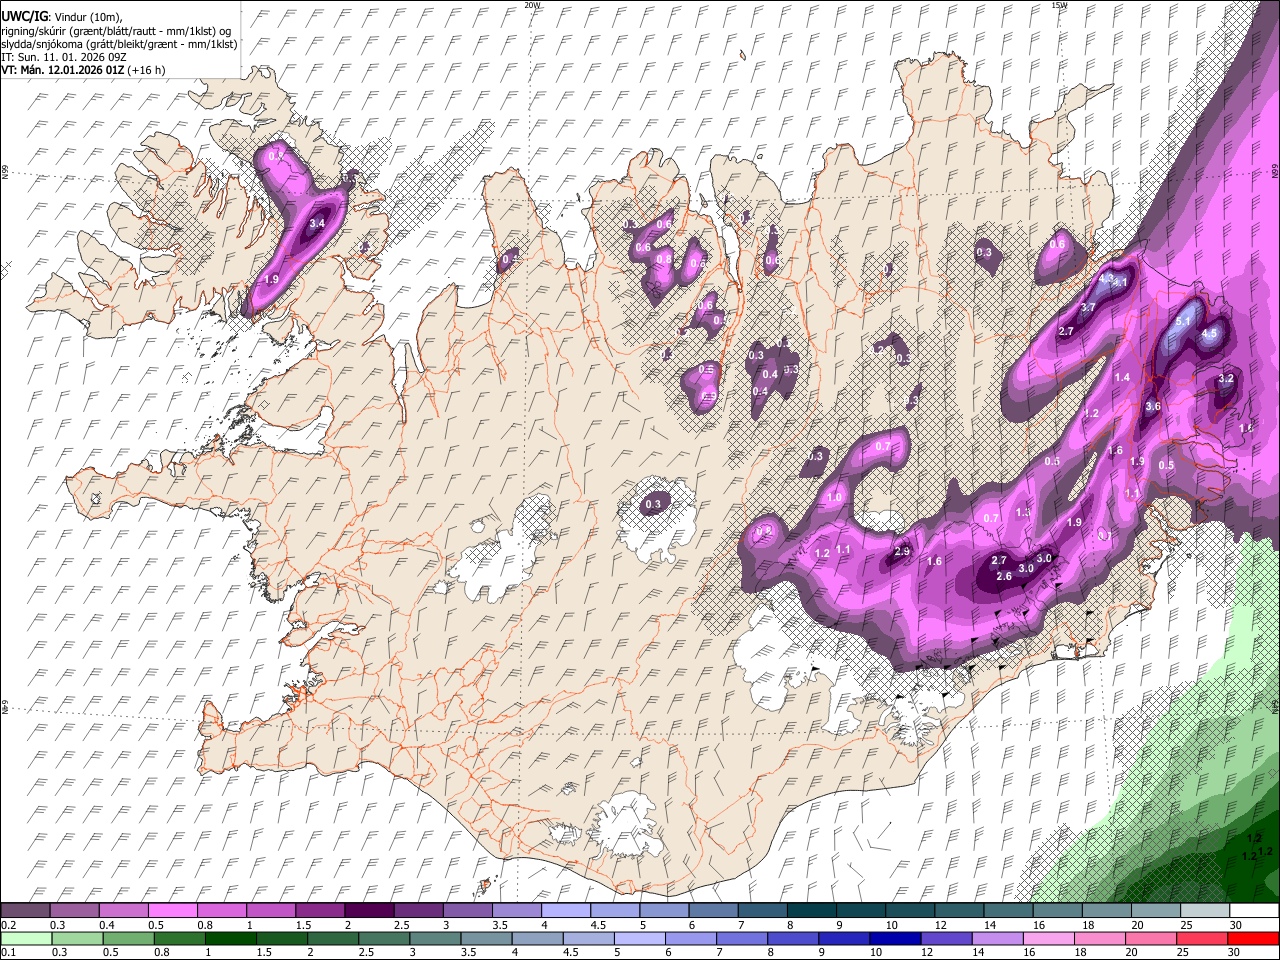This screenshot has height=960, width=1280.
Task: Click the '20W' longitude label
Action: coord(533,5)
